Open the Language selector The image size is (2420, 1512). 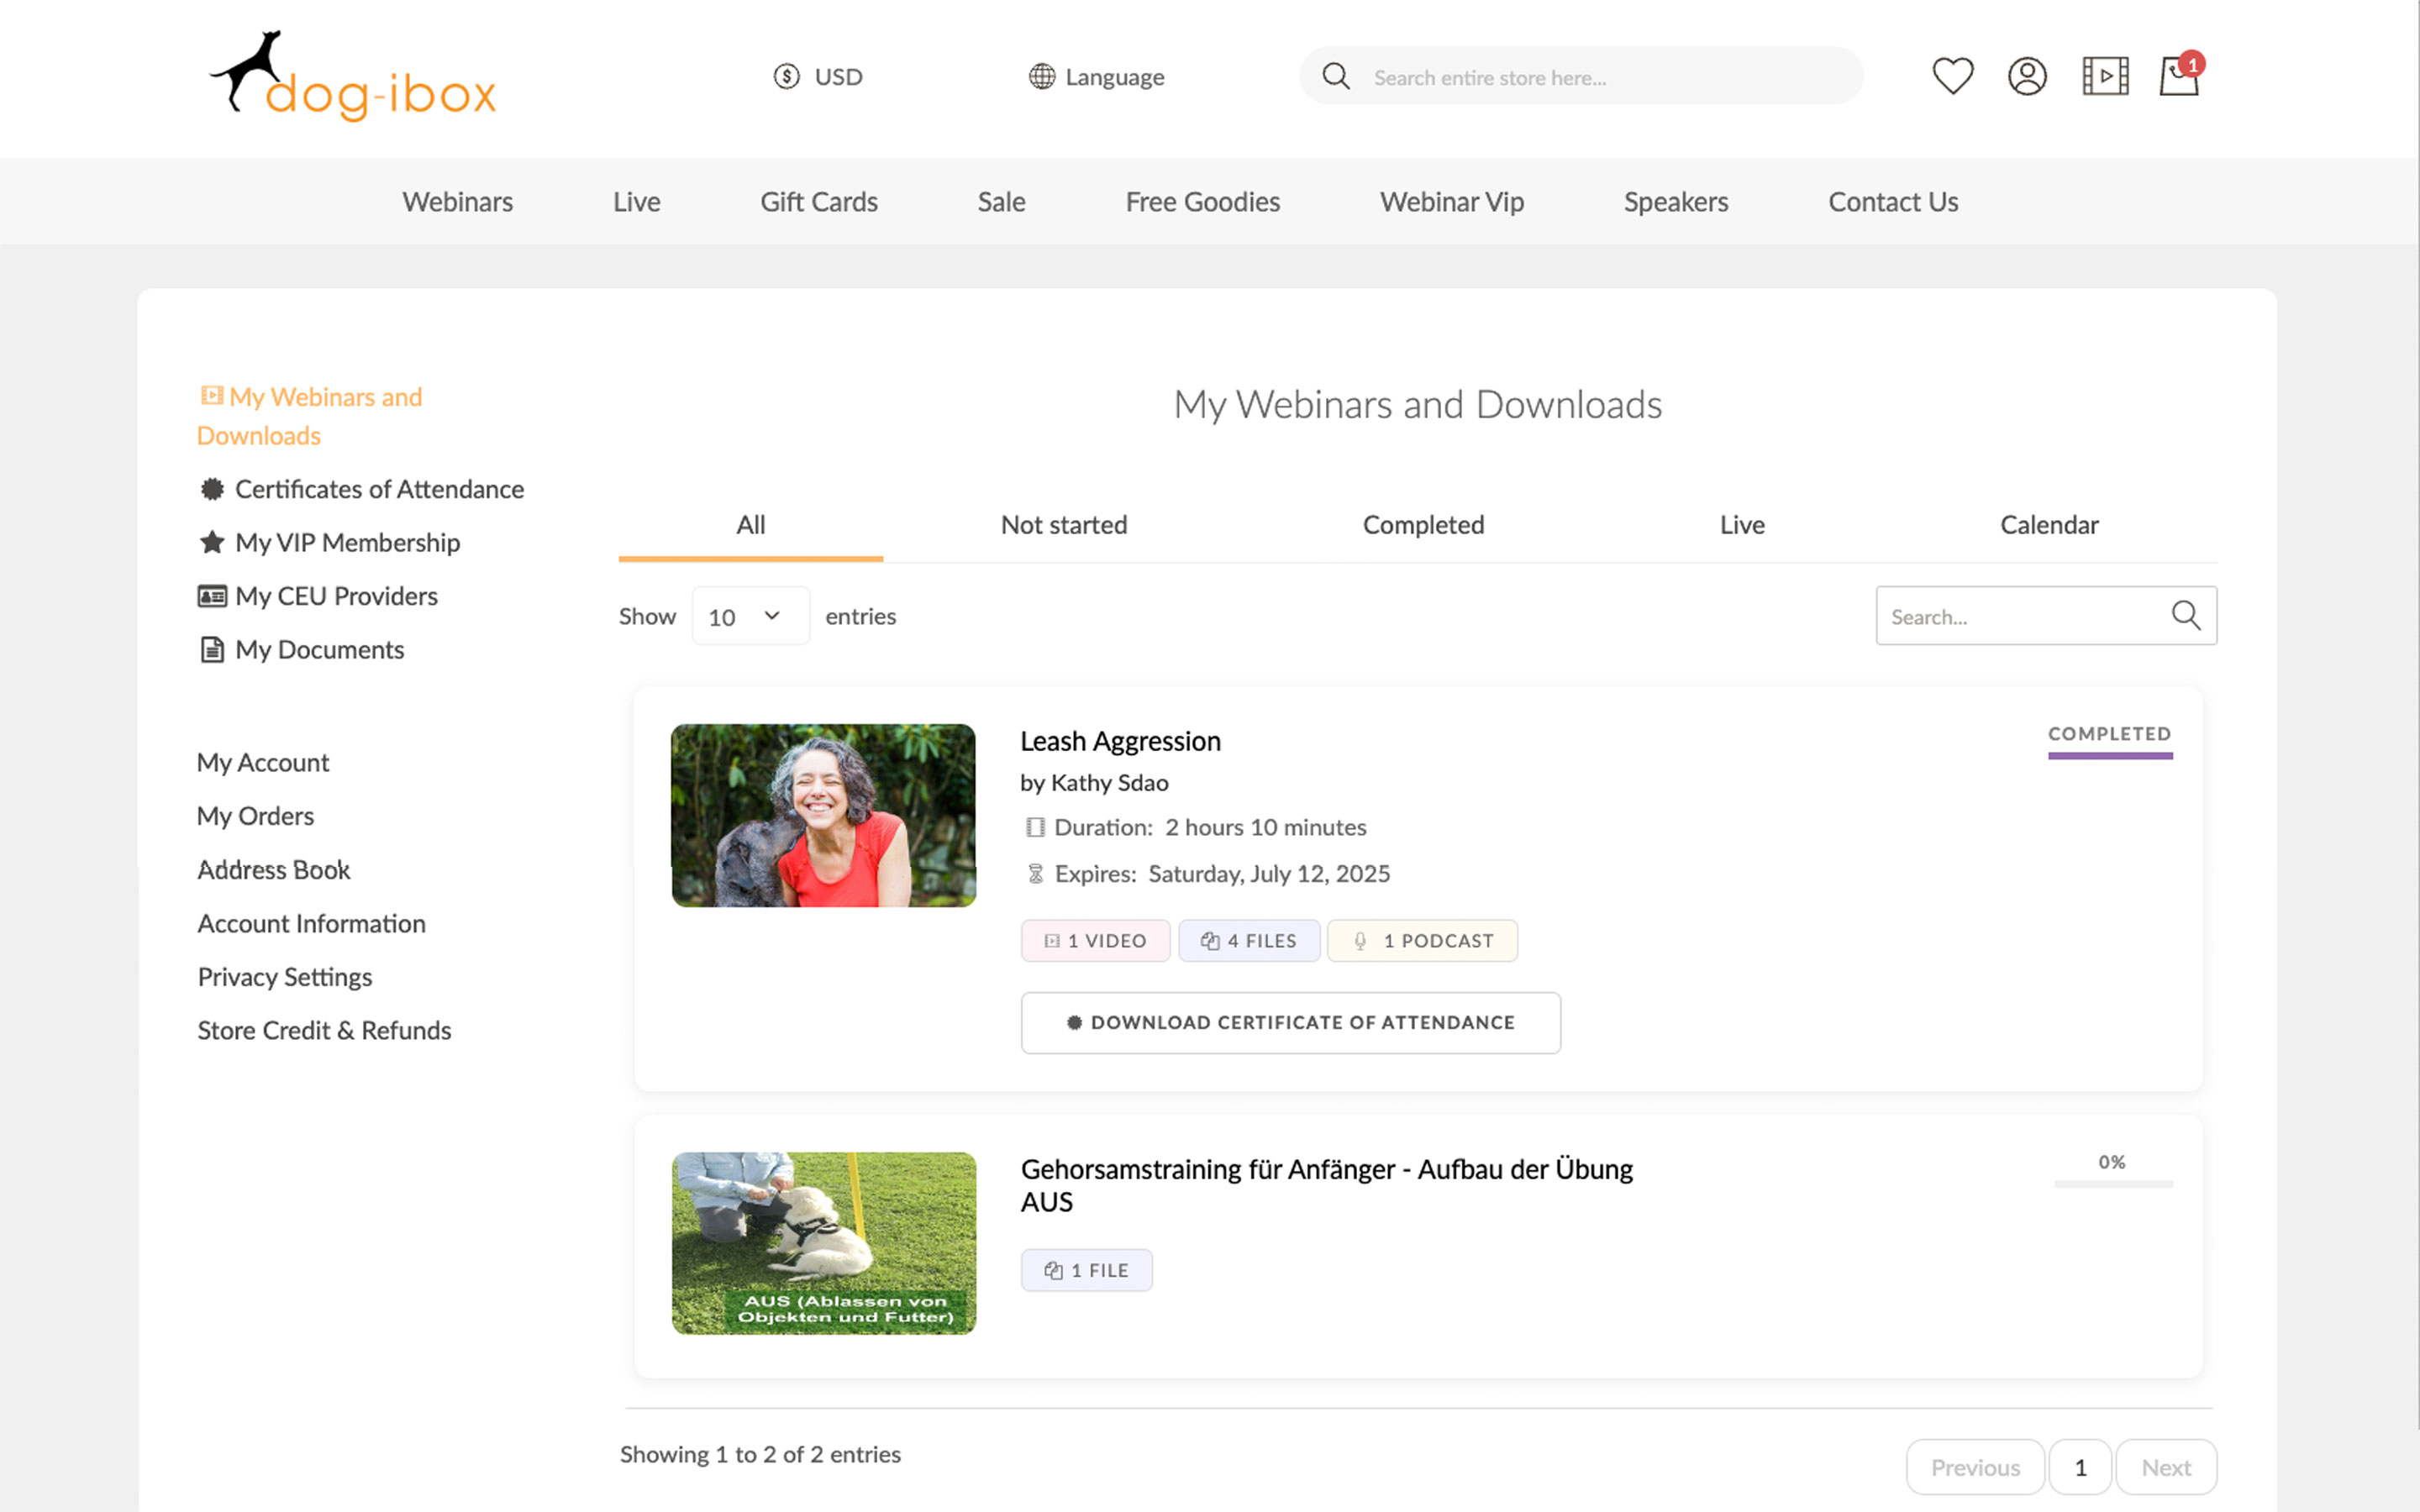coord(1097,76)
